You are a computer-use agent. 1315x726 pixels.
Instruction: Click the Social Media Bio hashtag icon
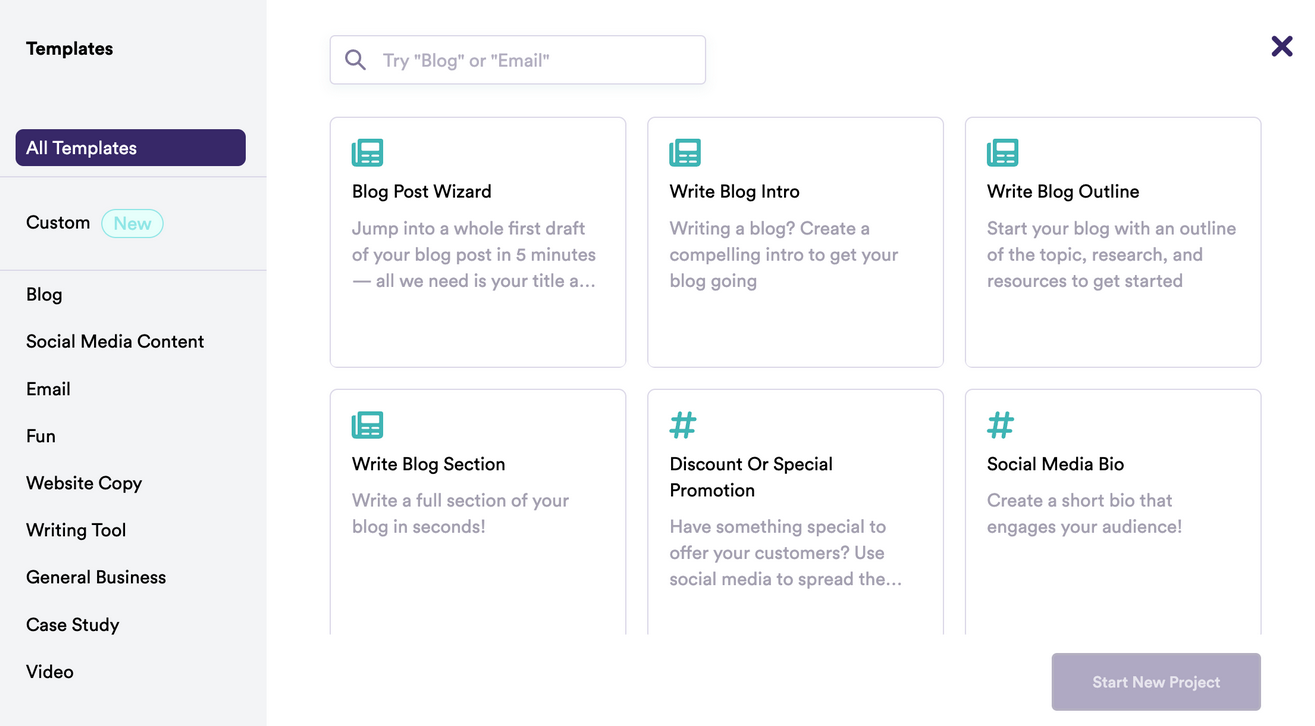[1000, 425]
